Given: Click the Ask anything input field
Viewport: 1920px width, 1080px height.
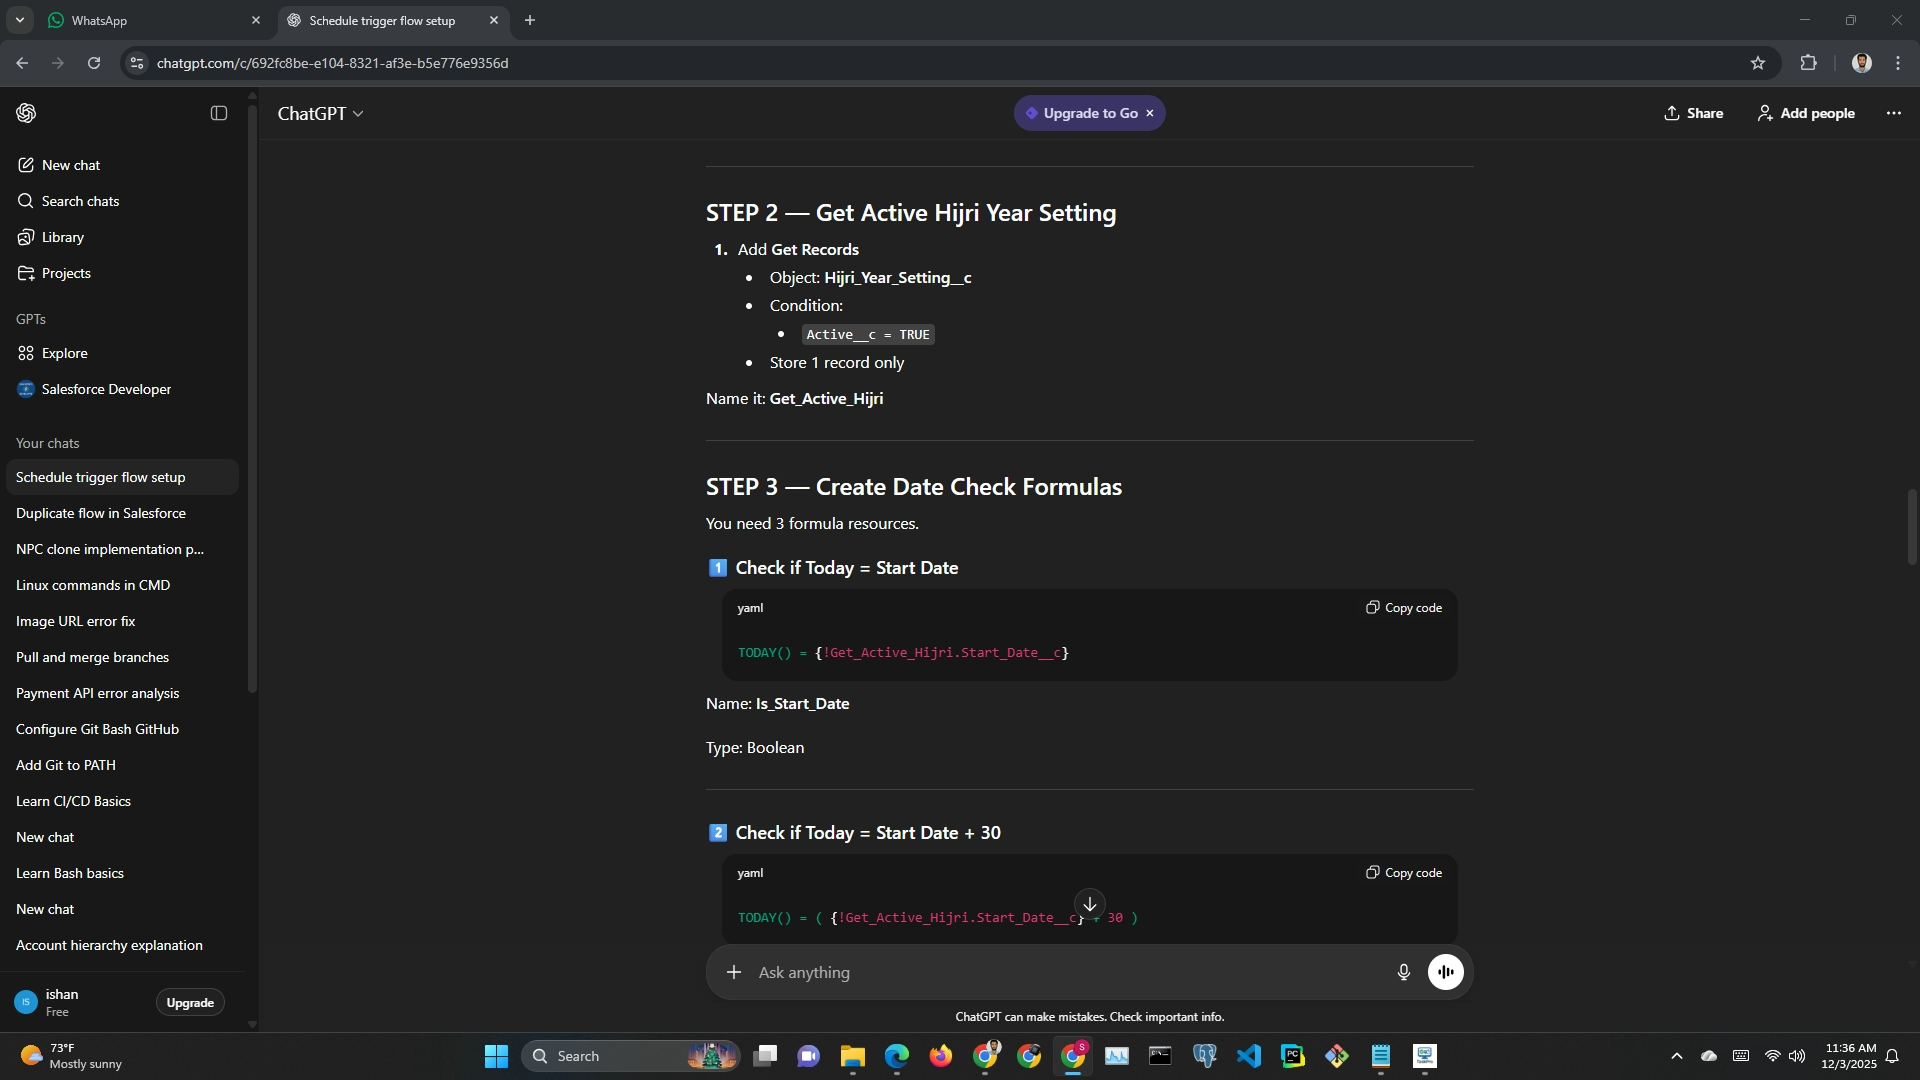Looking at the screenshot, I should point(1060,972).
